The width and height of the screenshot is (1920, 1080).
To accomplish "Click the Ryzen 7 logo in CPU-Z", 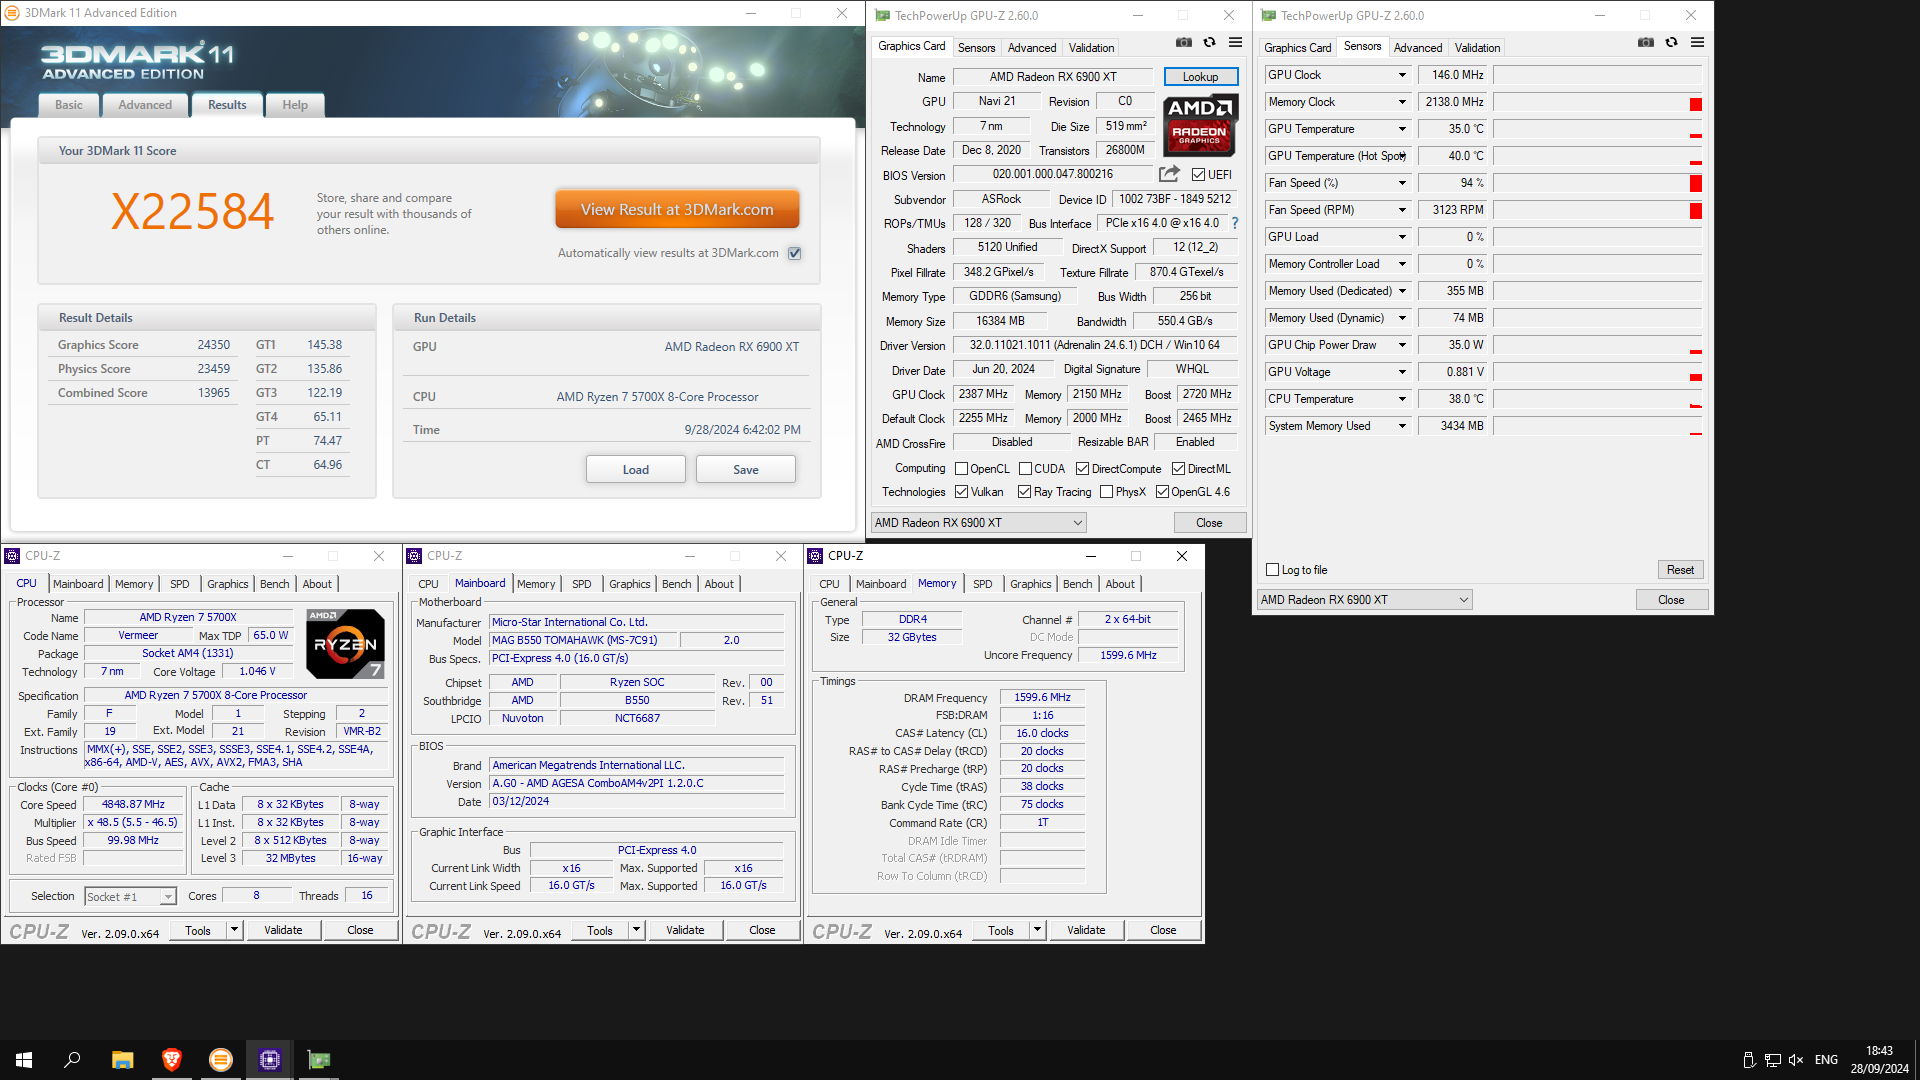I will (345, 644).
